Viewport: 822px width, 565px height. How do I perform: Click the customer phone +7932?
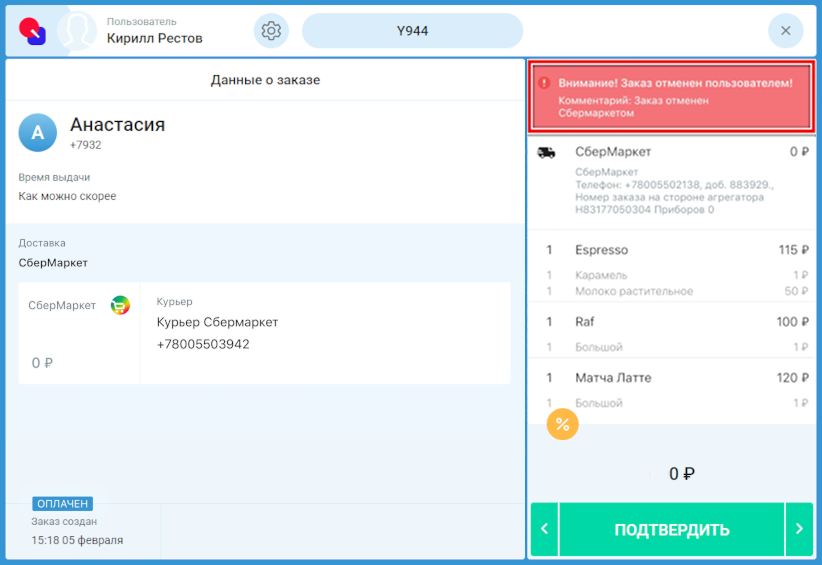click(x=85, y=145)
